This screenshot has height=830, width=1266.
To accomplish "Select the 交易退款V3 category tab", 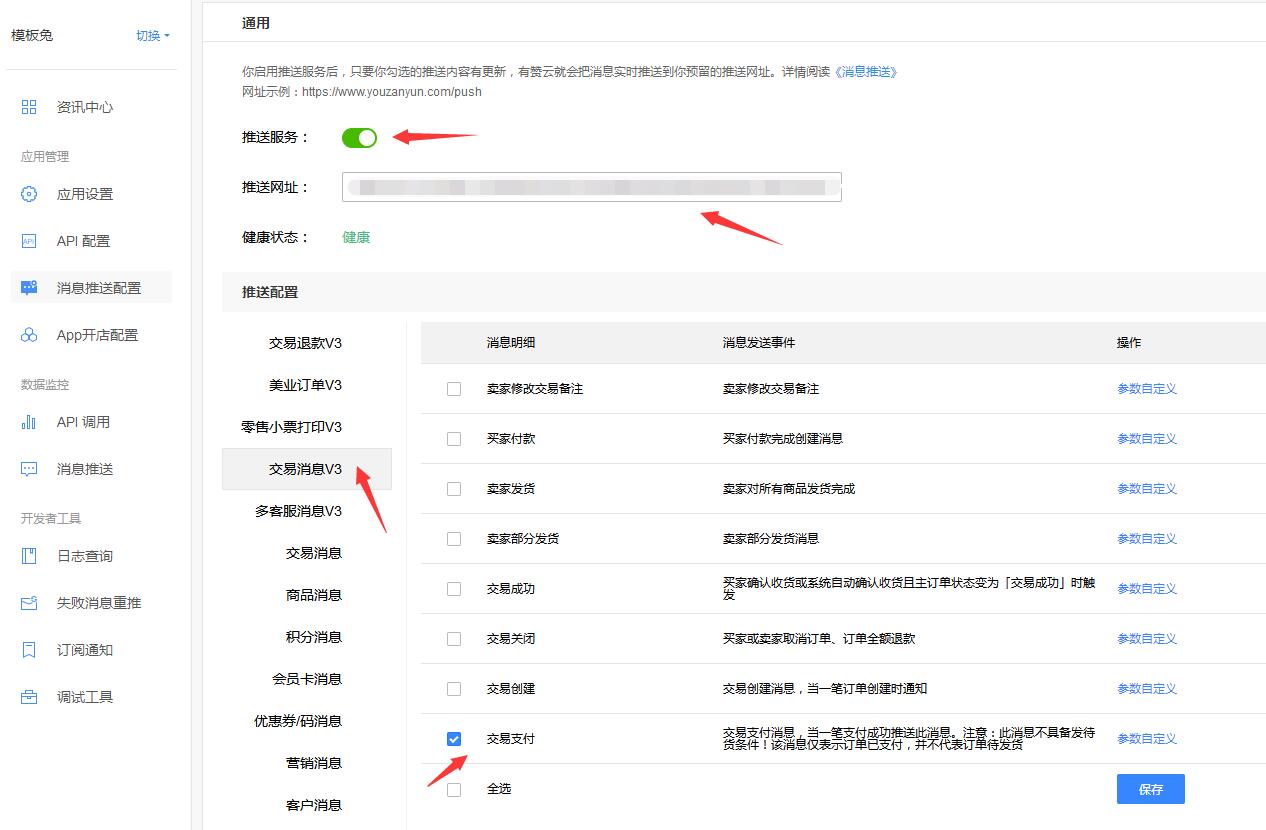I will (x=305, y=343).
